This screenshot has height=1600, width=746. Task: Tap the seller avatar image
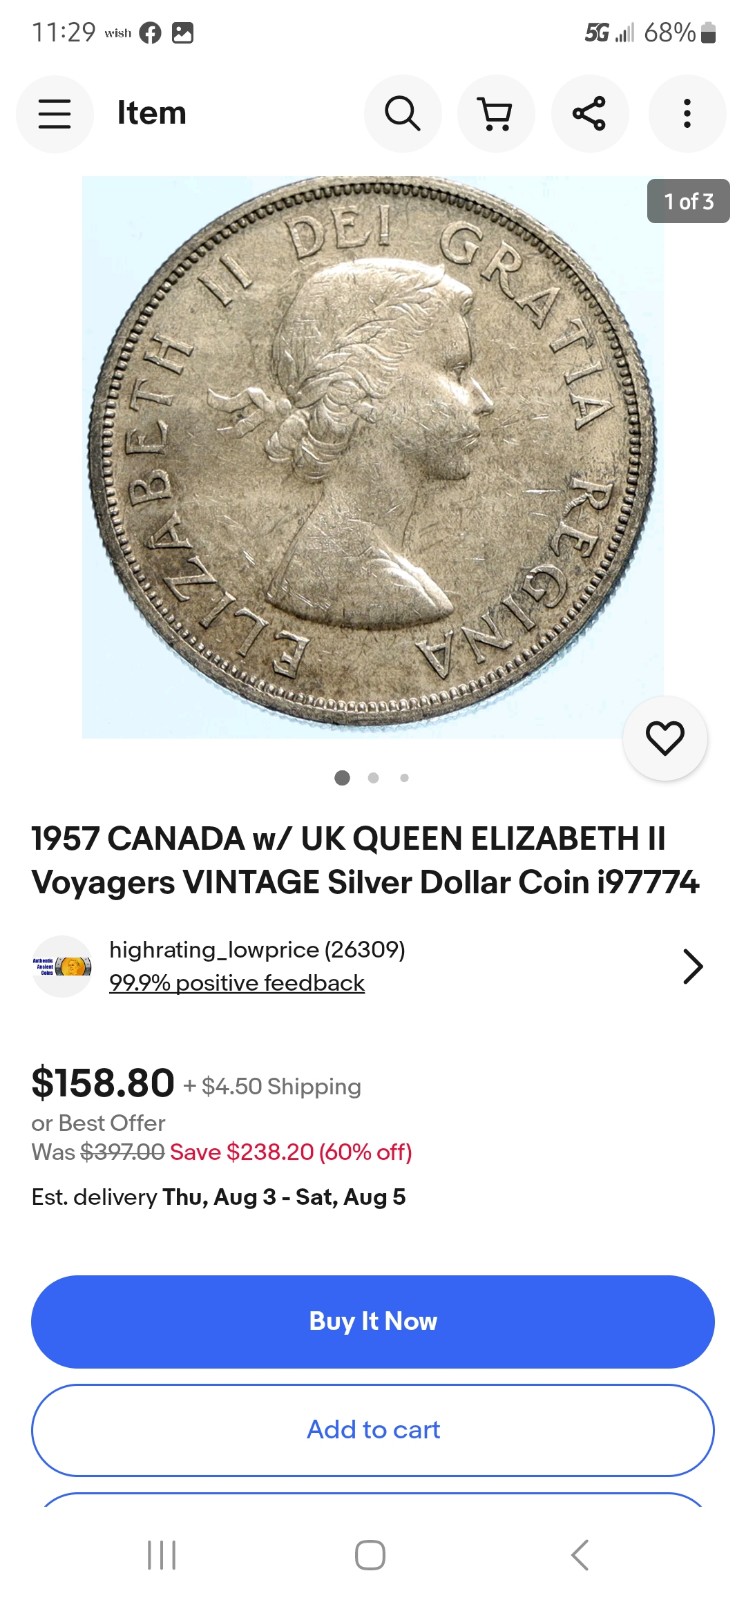(62, 966)
